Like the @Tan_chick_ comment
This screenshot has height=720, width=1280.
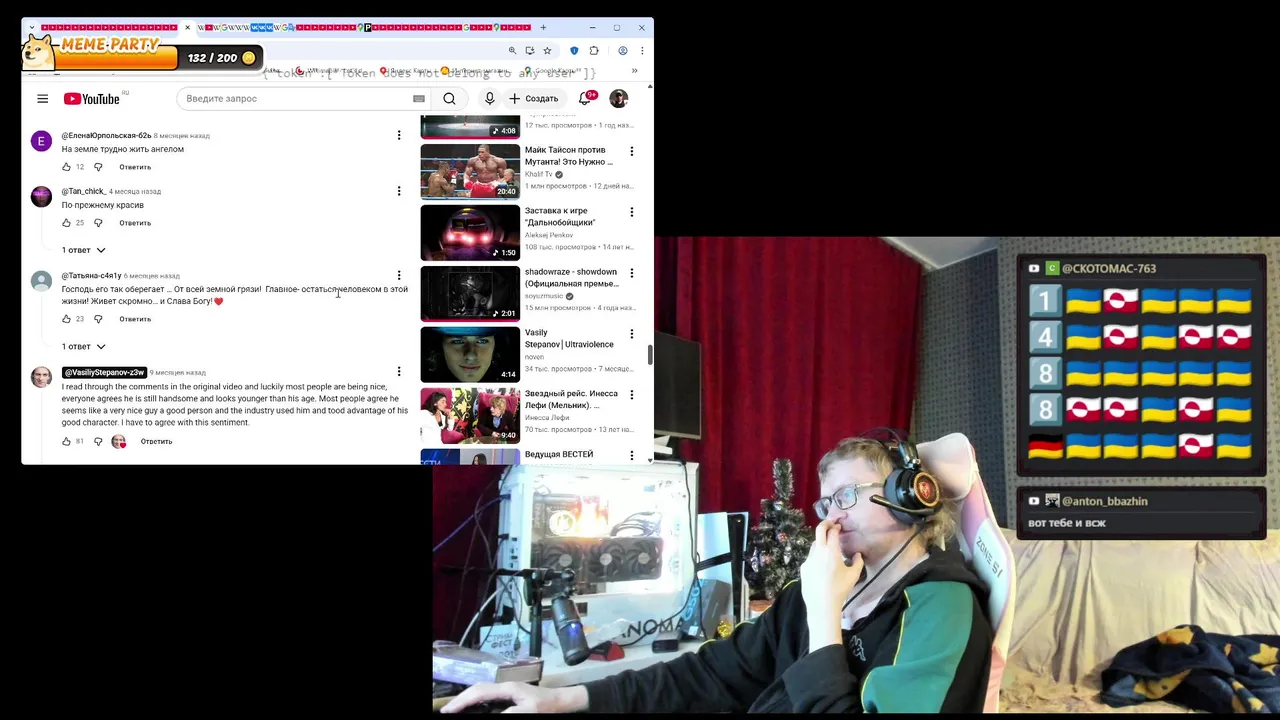pyautogui.click(x=67, y=223)
